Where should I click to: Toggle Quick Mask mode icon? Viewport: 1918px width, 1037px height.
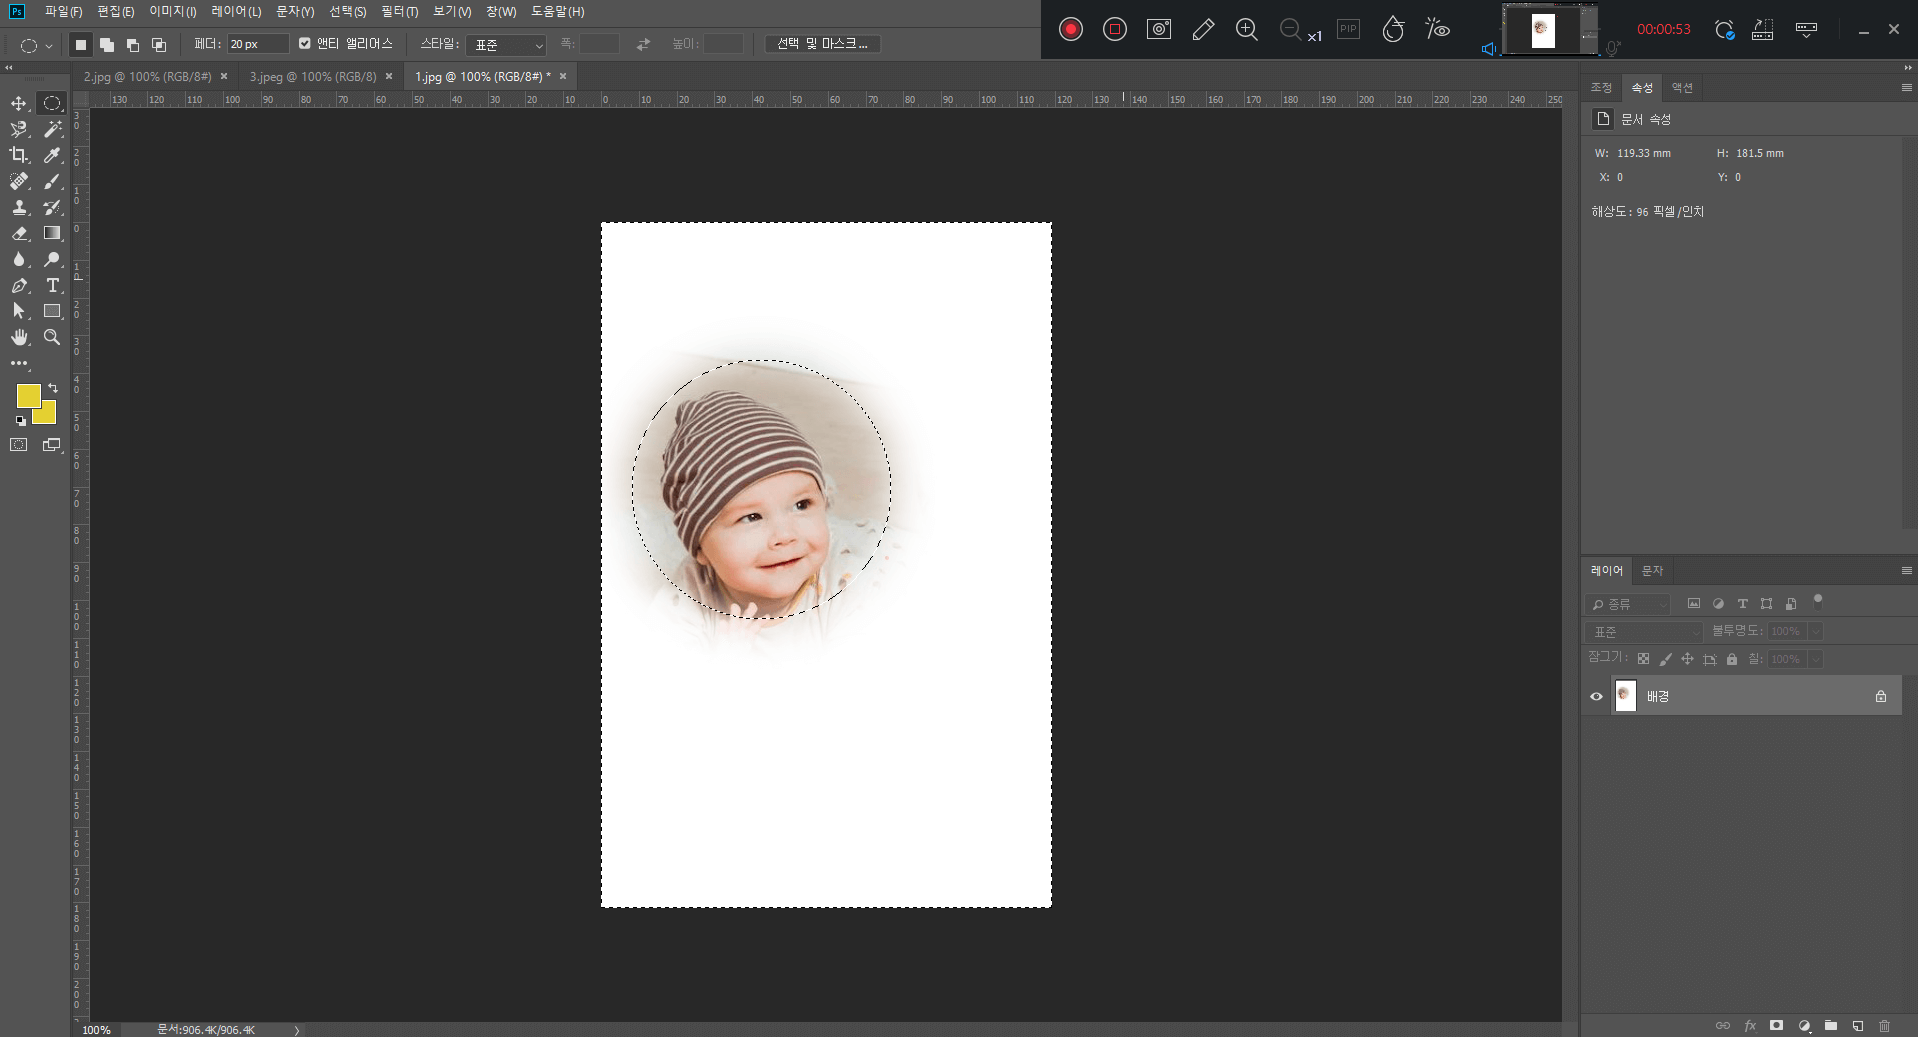pos(19,445)
